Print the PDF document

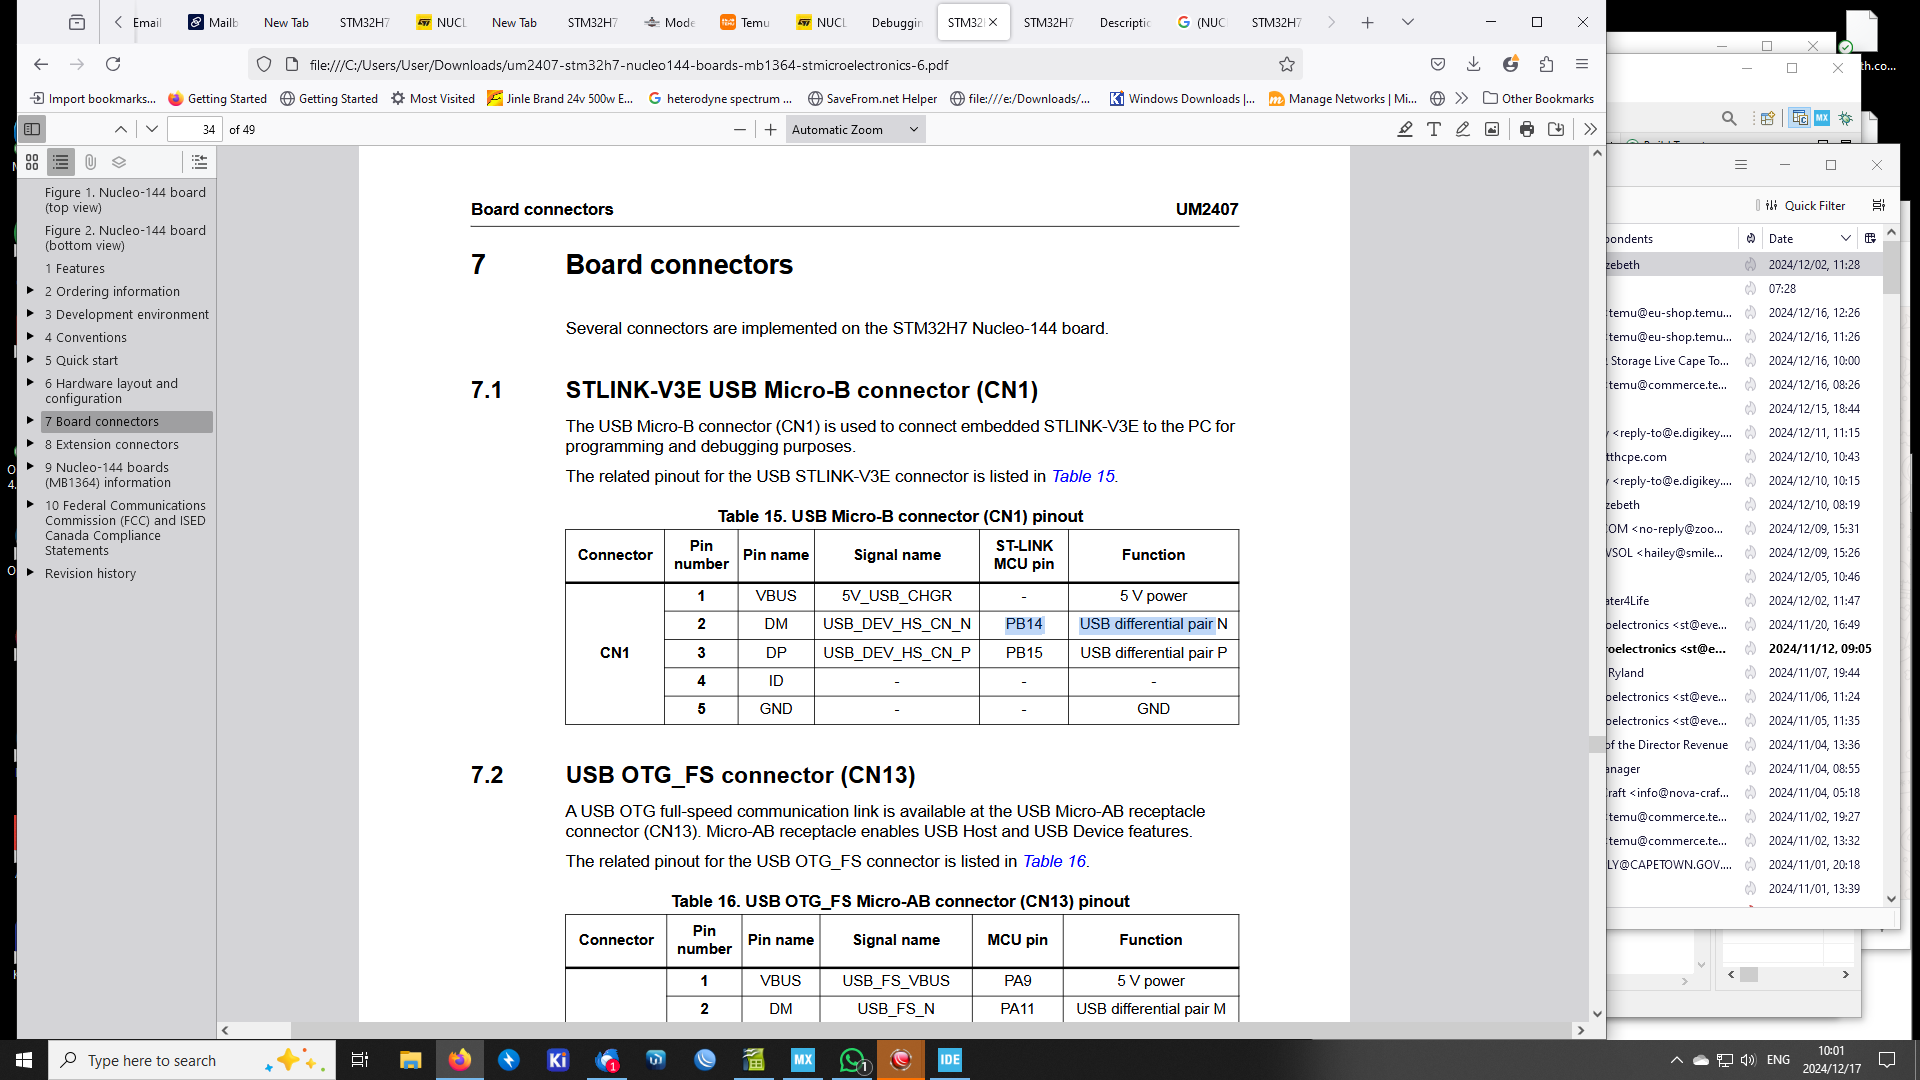(x=1527, y=129)
